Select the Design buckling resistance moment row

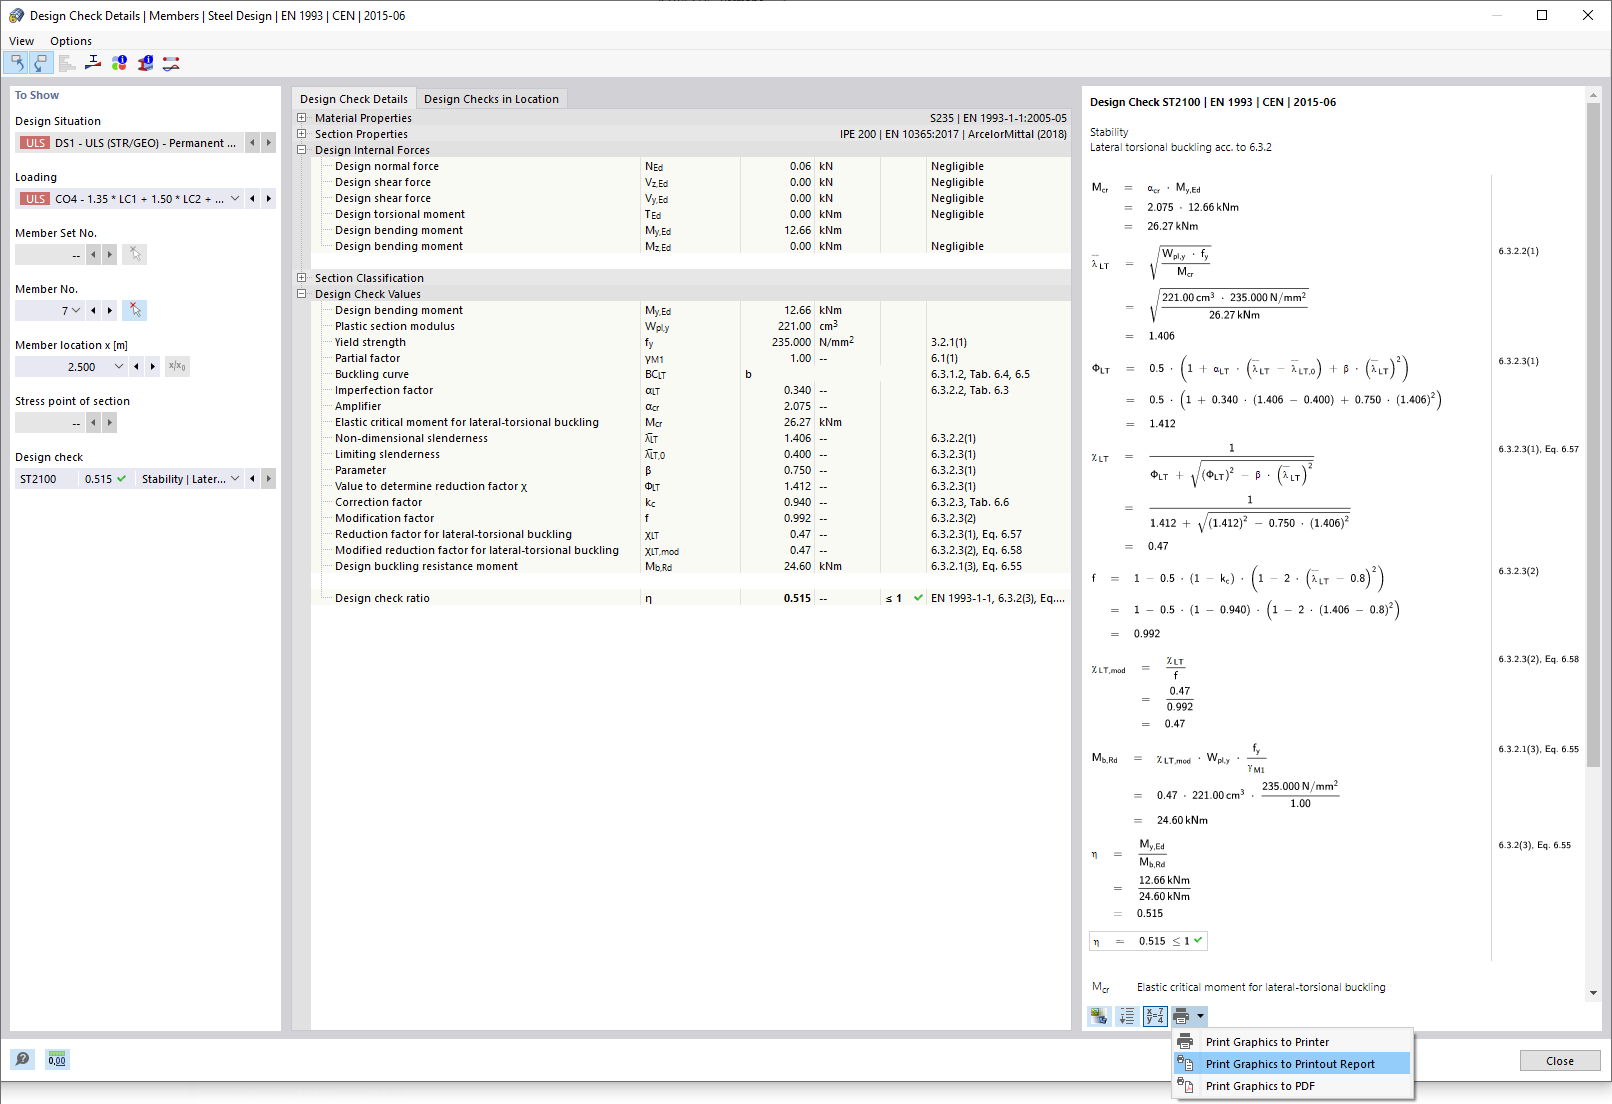tap(690, 566)
